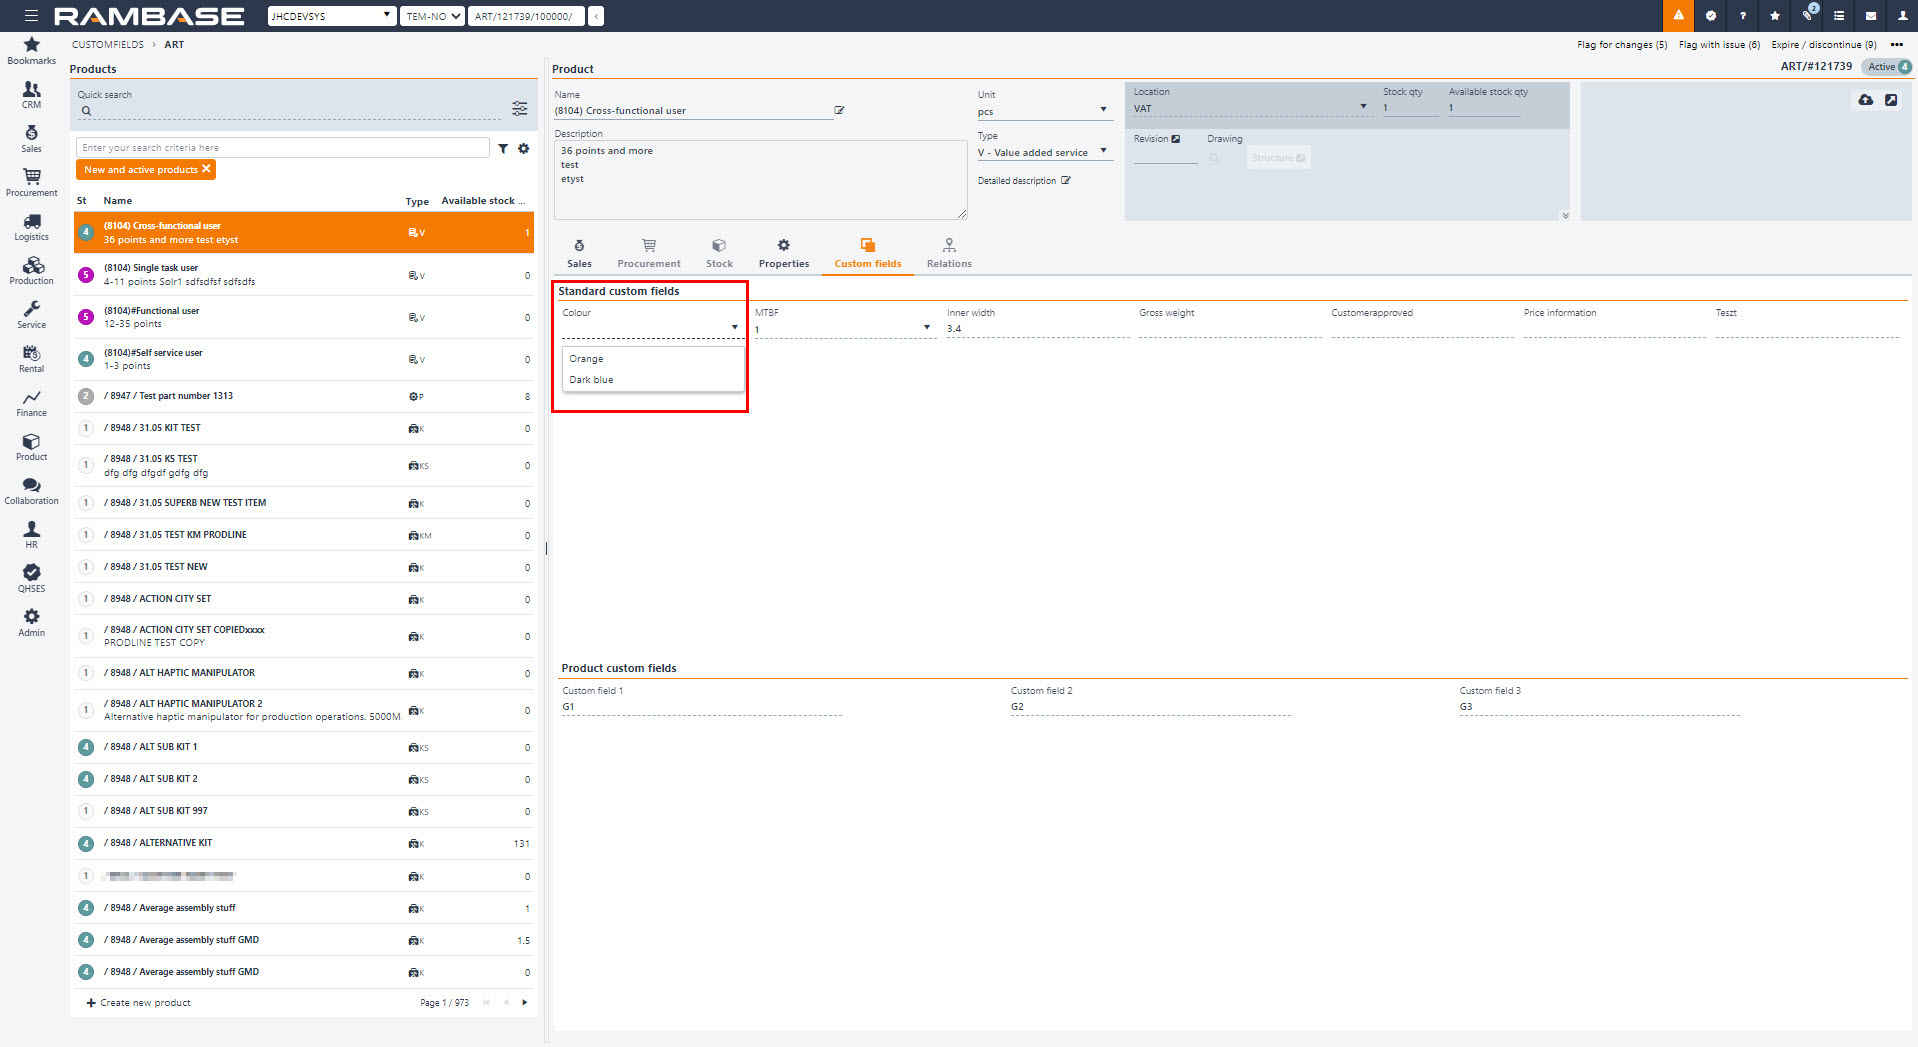Screen dimensions: 1918x1047
Task: Click the filter funnel icon
Action: point(503,148)
